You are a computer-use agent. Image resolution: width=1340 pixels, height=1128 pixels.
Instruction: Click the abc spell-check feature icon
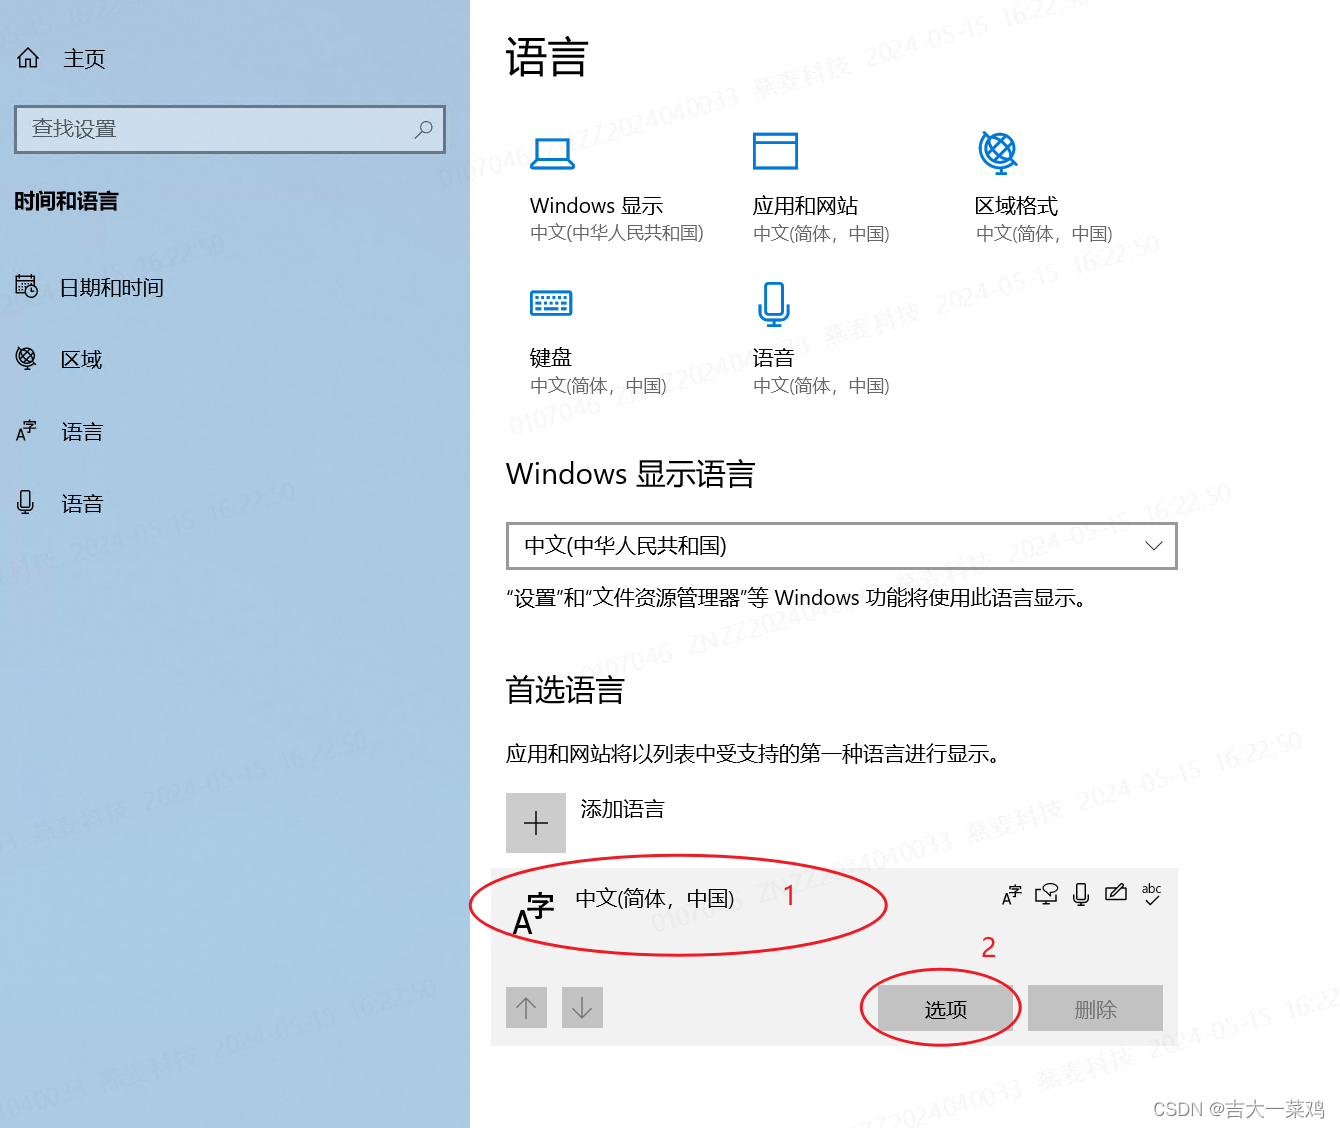[1152, 894]
